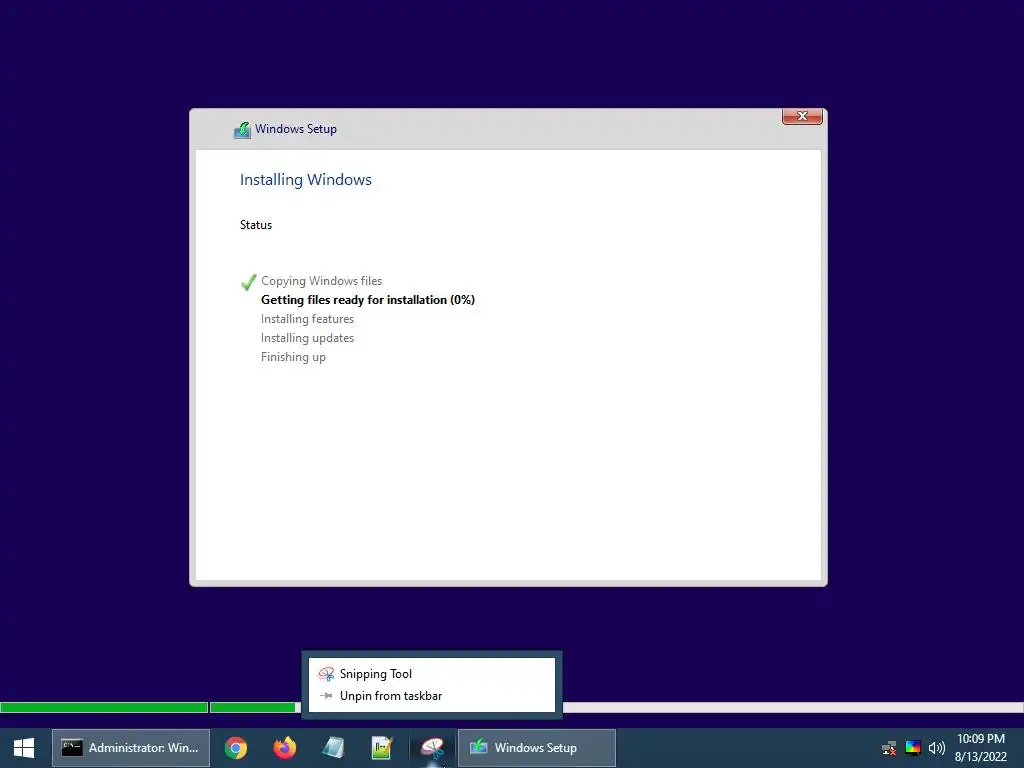Switch to Windows Setup taskbar button
The height and width of the screenshot is (768, 1024).
click(536, 748)
